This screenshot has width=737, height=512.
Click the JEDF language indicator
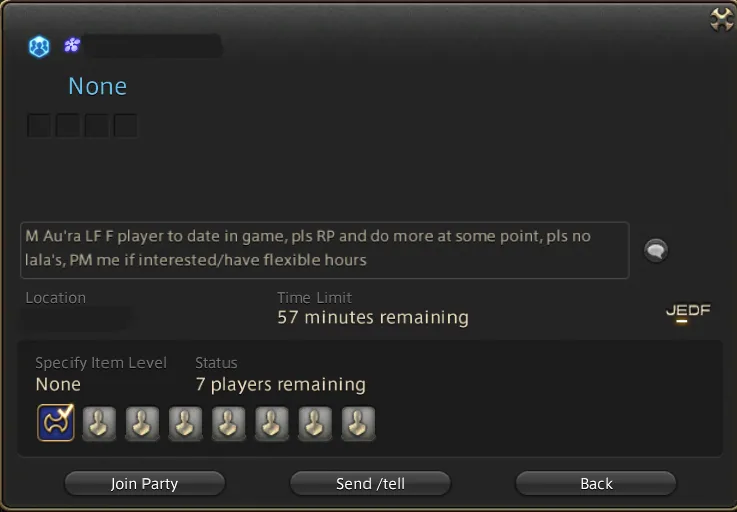click(x=688, y=311)
